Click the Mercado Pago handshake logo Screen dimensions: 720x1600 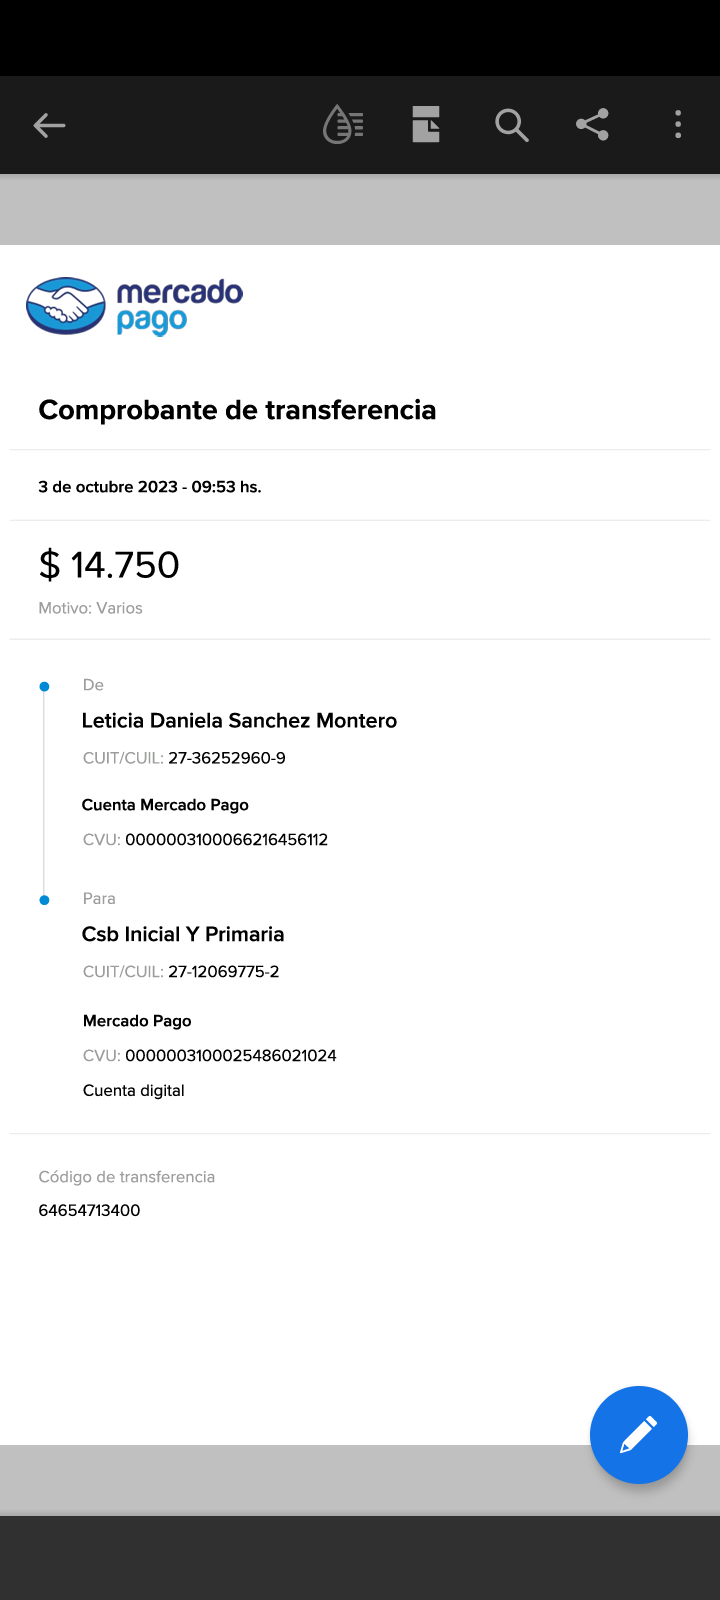tap(66, 306)
